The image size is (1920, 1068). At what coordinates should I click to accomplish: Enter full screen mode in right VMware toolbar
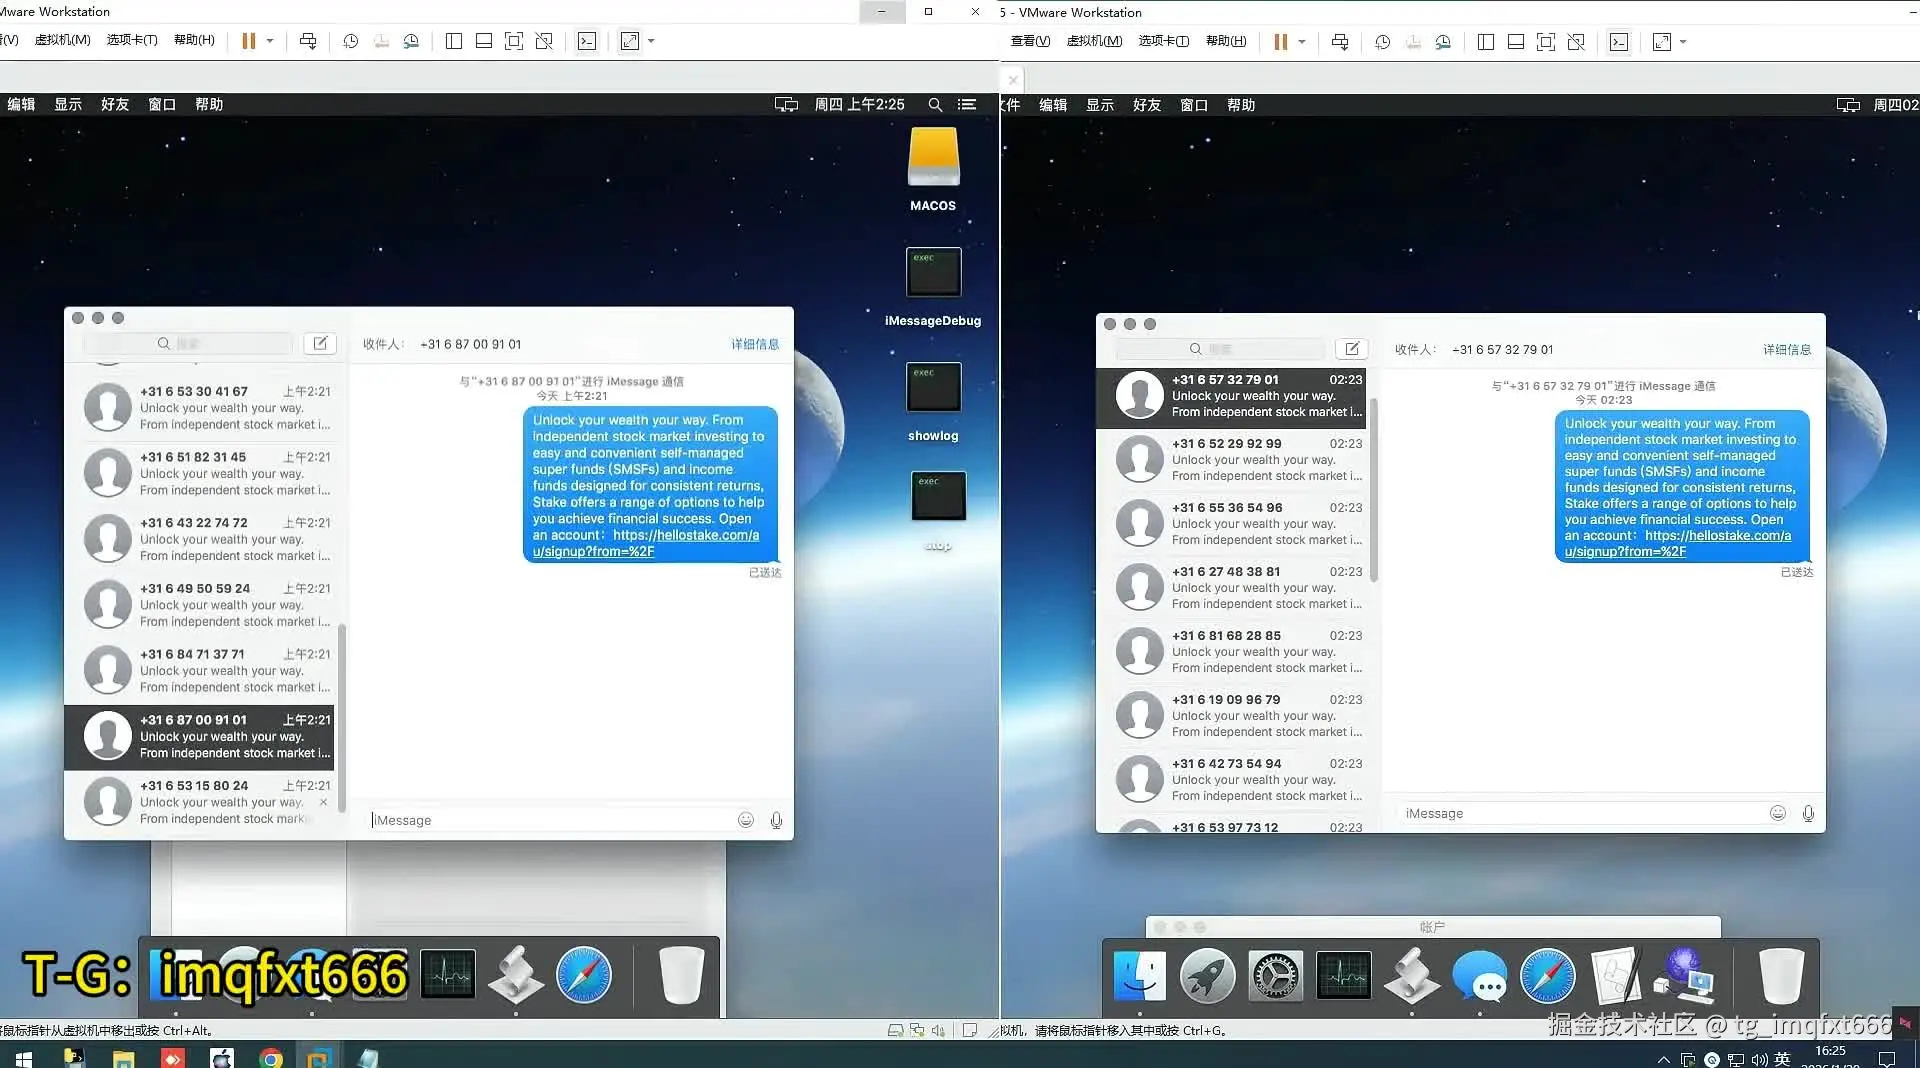coord(1546,42)
